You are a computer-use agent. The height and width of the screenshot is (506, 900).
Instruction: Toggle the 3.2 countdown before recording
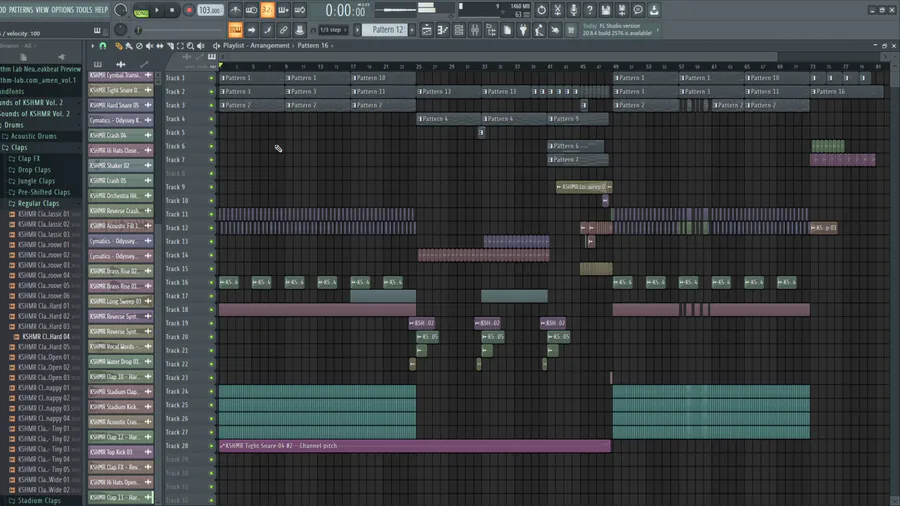pos(267,10)
